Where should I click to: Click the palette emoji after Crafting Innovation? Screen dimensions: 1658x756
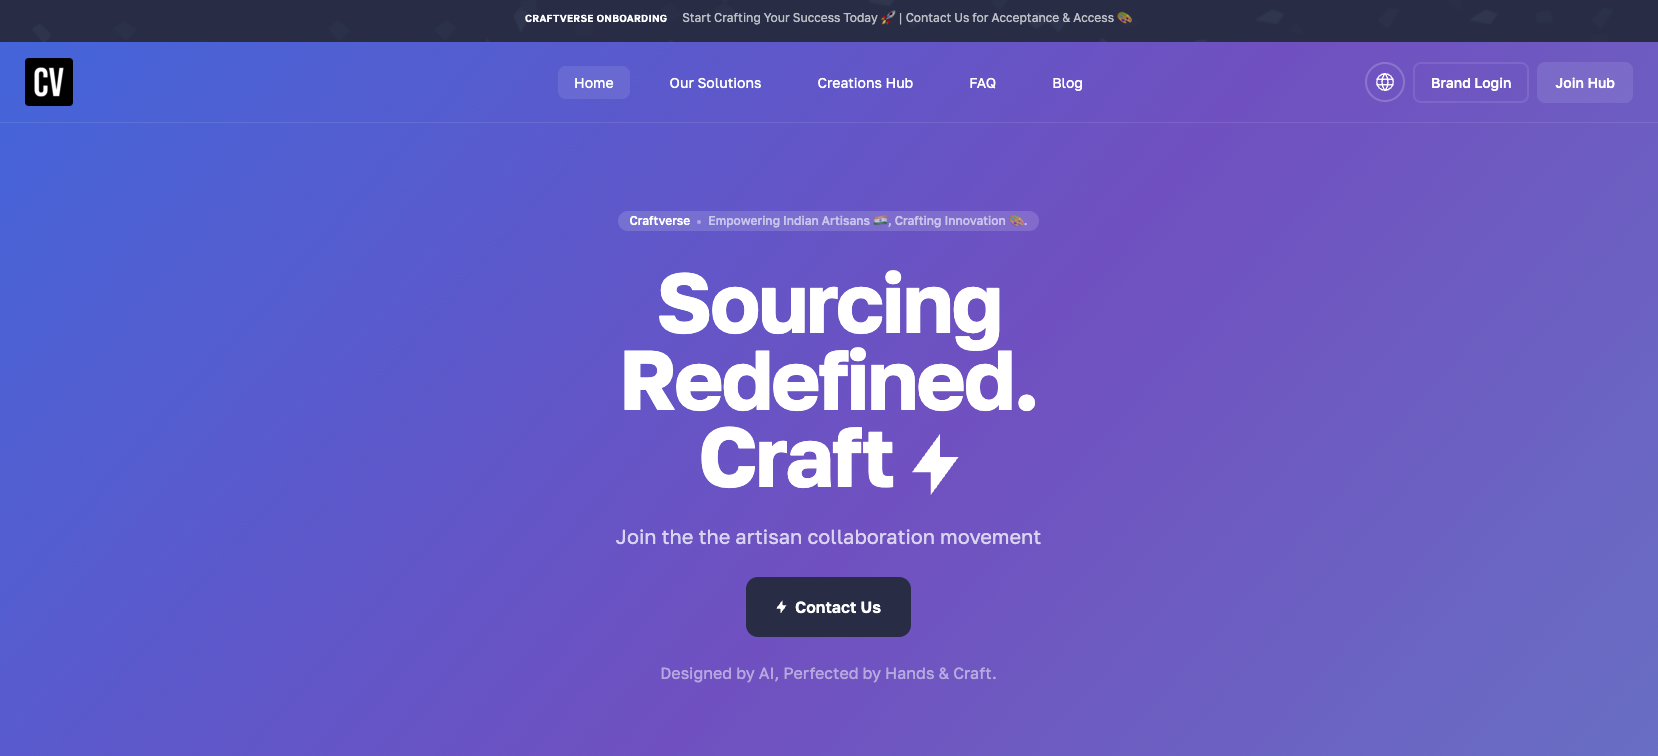1016,221
